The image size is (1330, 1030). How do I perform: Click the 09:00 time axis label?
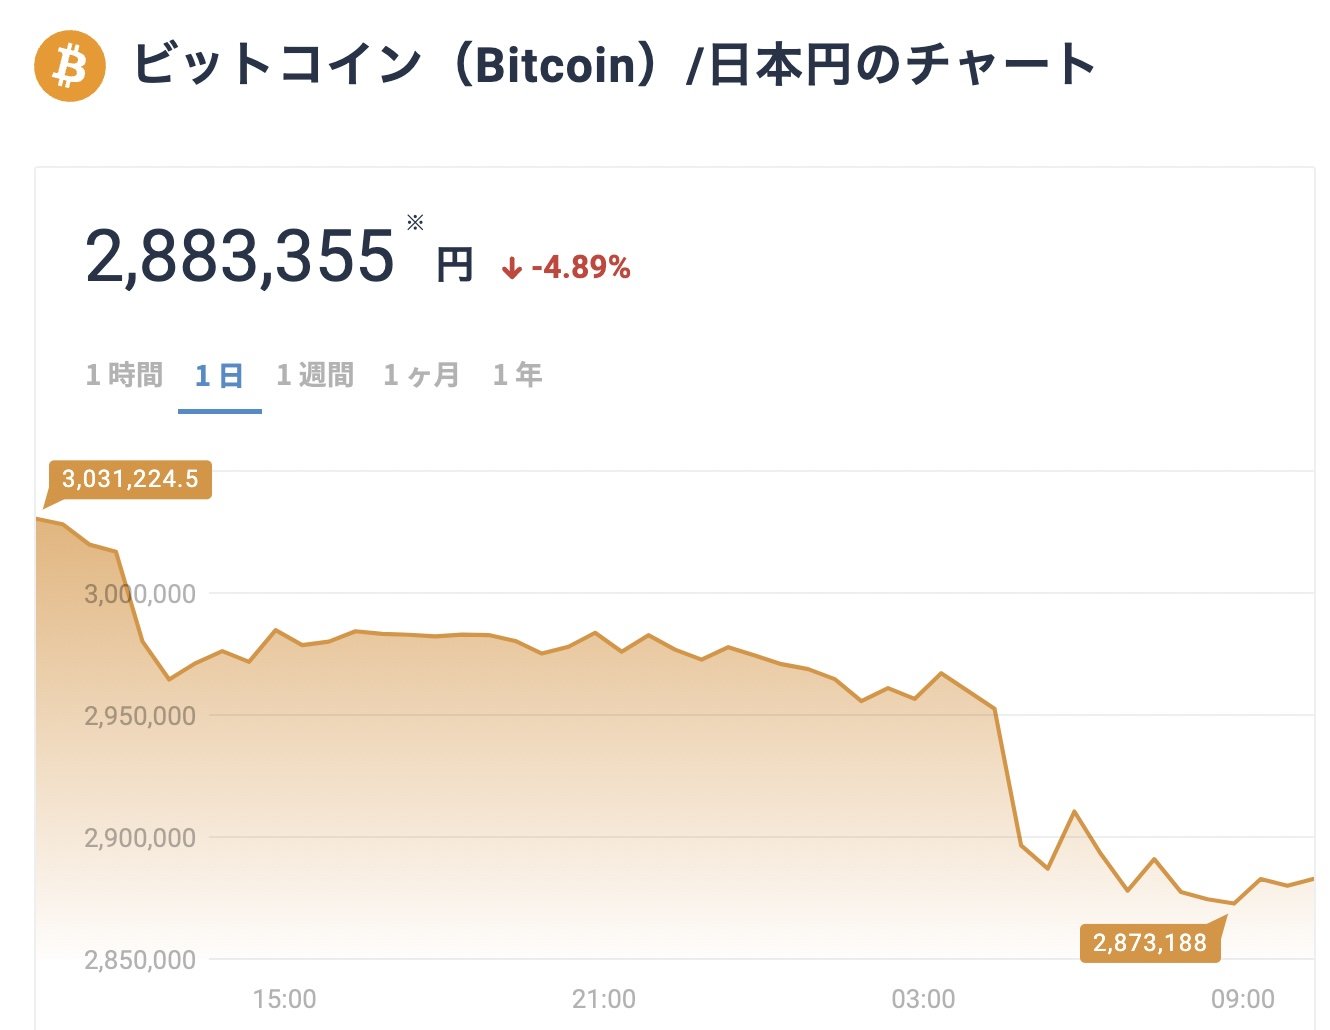point(1242,999)
